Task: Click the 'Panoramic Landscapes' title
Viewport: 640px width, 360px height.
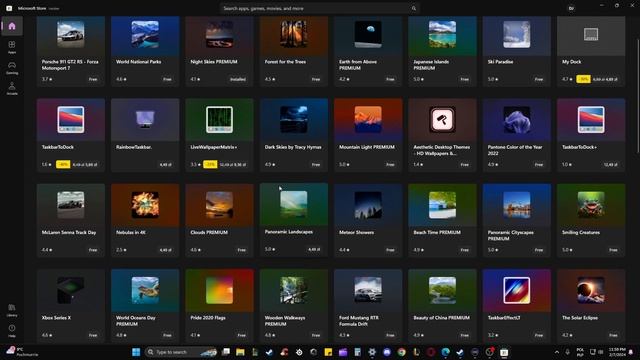Action: click(x=289, y=232)
